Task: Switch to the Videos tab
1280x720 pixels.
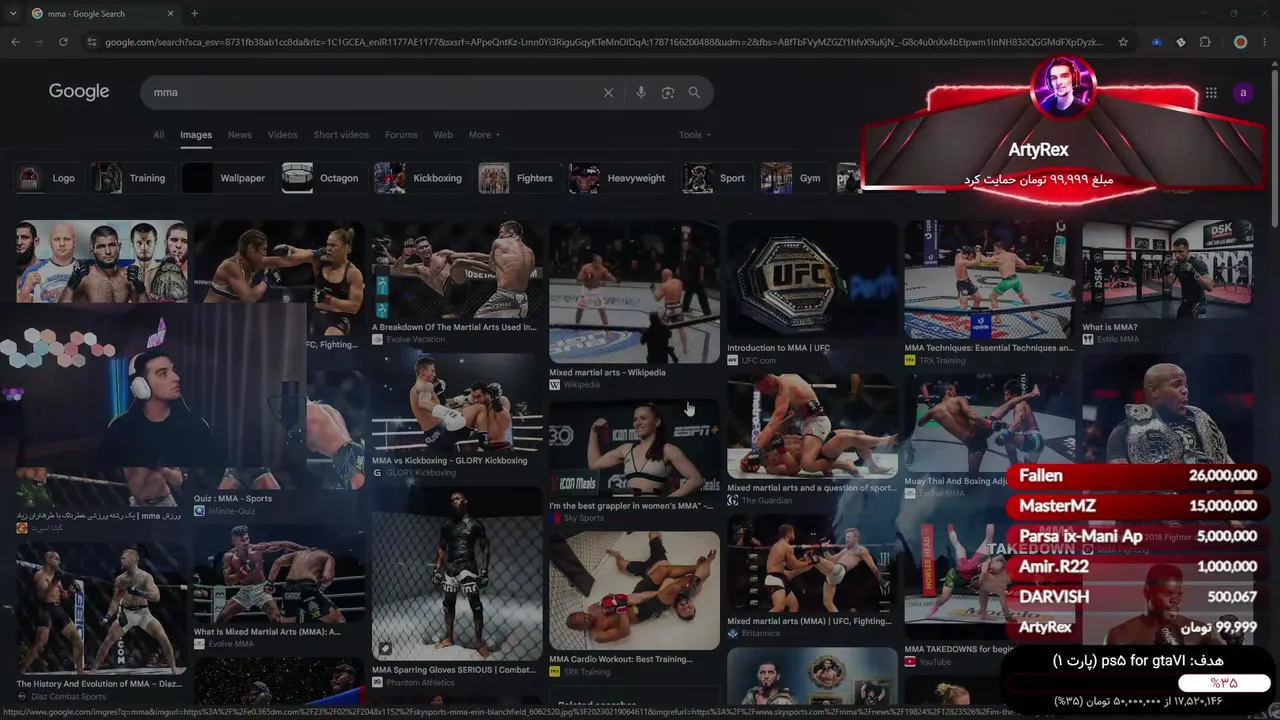Action: pyautogui.click(x=282, y=135)
